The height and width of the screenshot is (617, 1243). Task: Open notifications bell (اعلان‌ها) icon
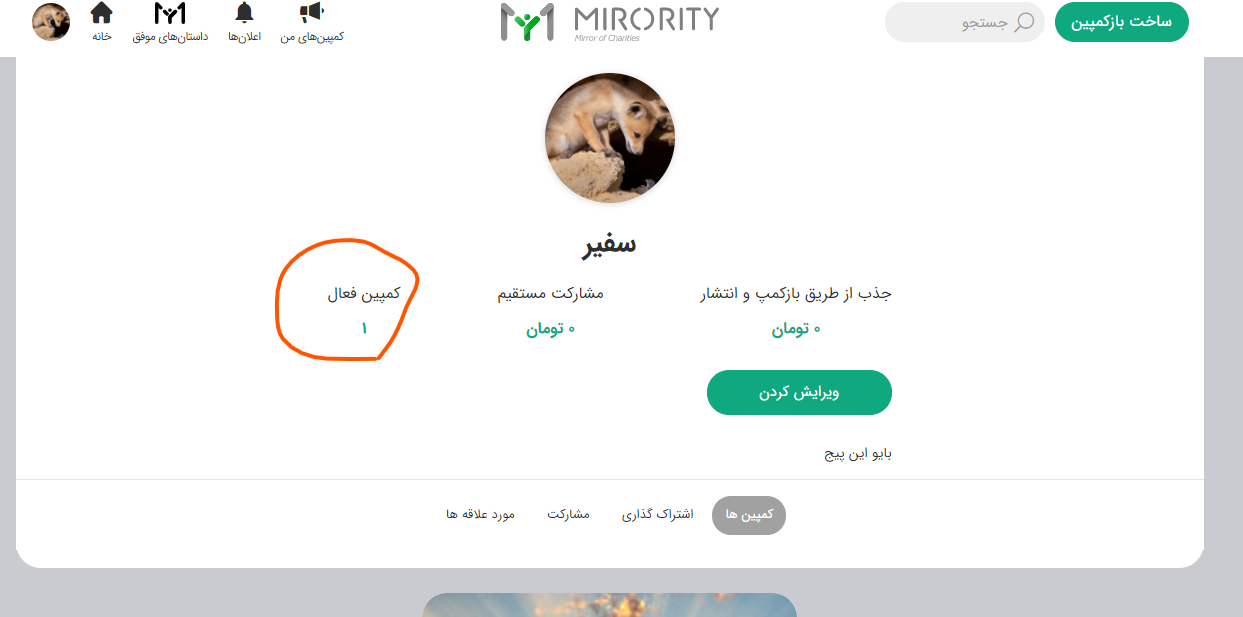pos(244,13)
